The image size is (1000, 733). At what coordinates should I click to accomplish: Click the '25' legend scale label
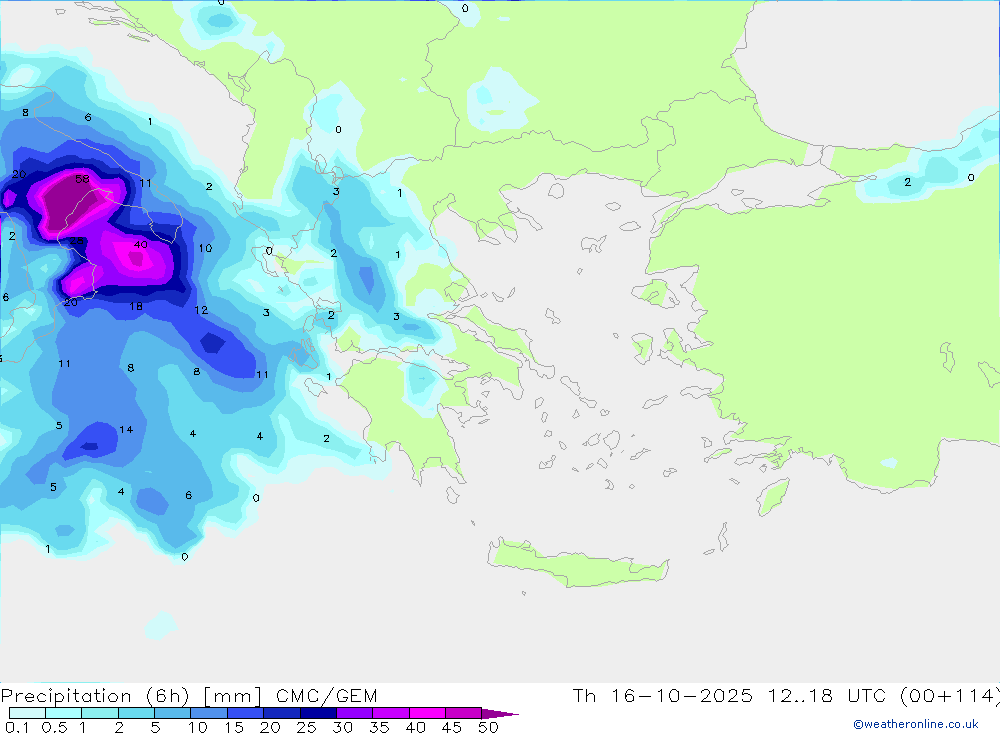point(306,727)
